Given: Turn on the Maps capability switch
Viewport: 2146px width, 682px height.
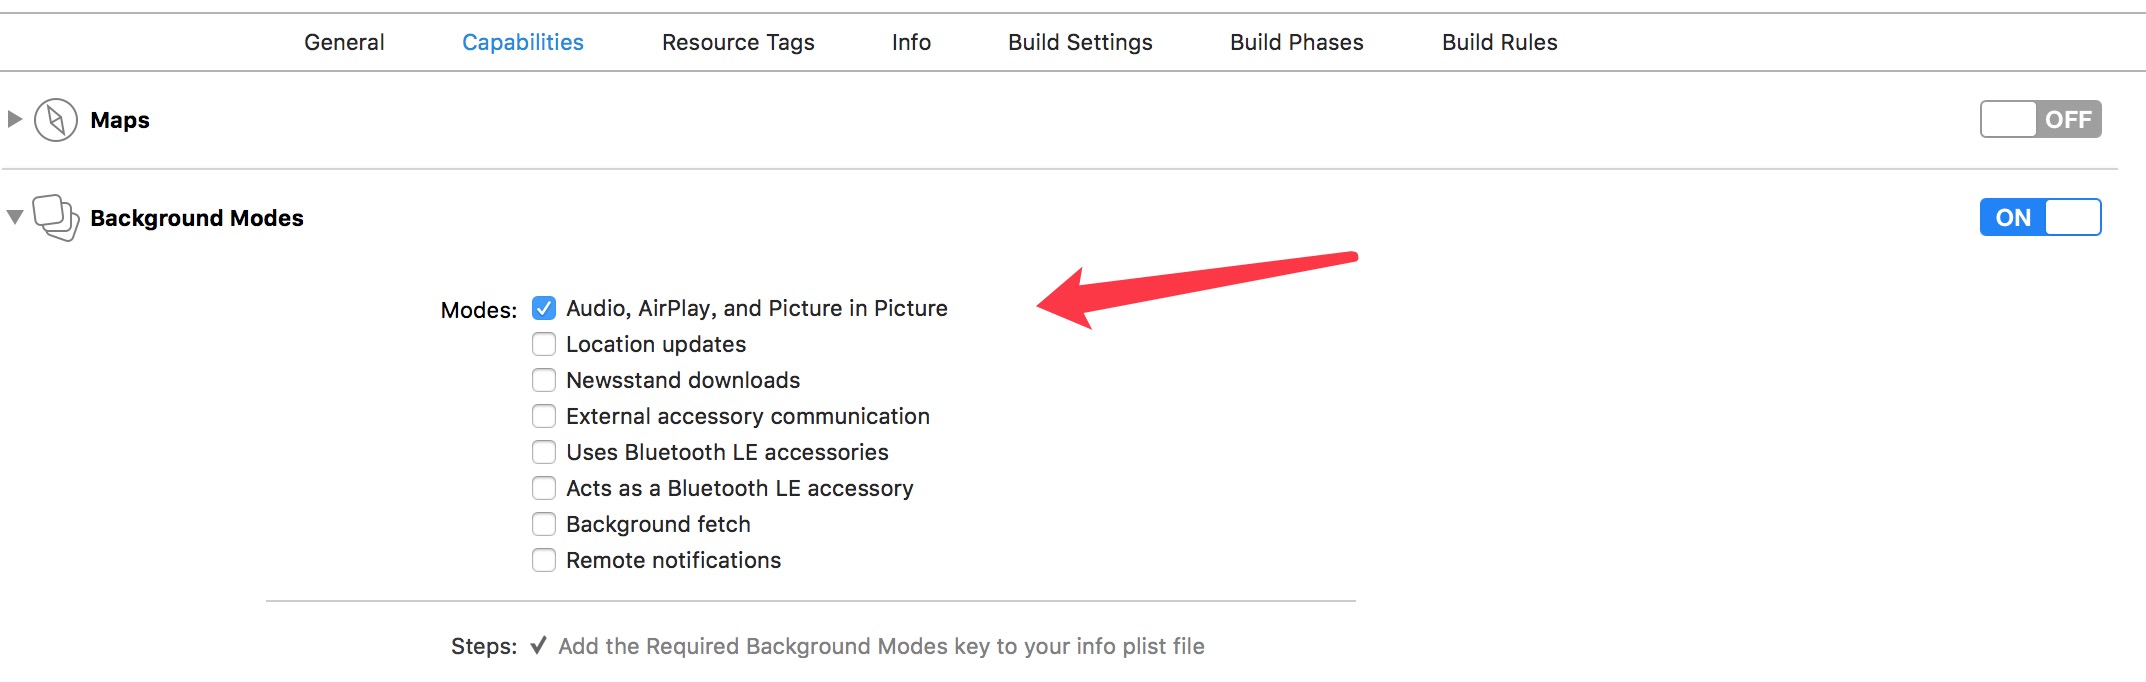Looking at the screenshot, I should click(2040, 119).
